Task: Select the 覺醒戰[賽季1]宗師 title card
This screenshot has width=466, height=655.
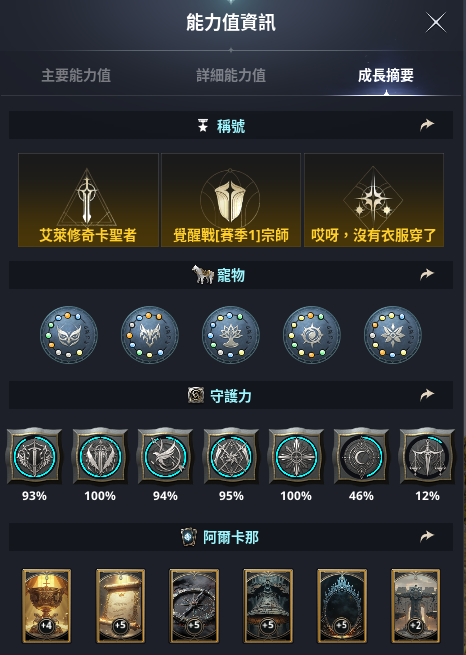Action: pos(231,200)
